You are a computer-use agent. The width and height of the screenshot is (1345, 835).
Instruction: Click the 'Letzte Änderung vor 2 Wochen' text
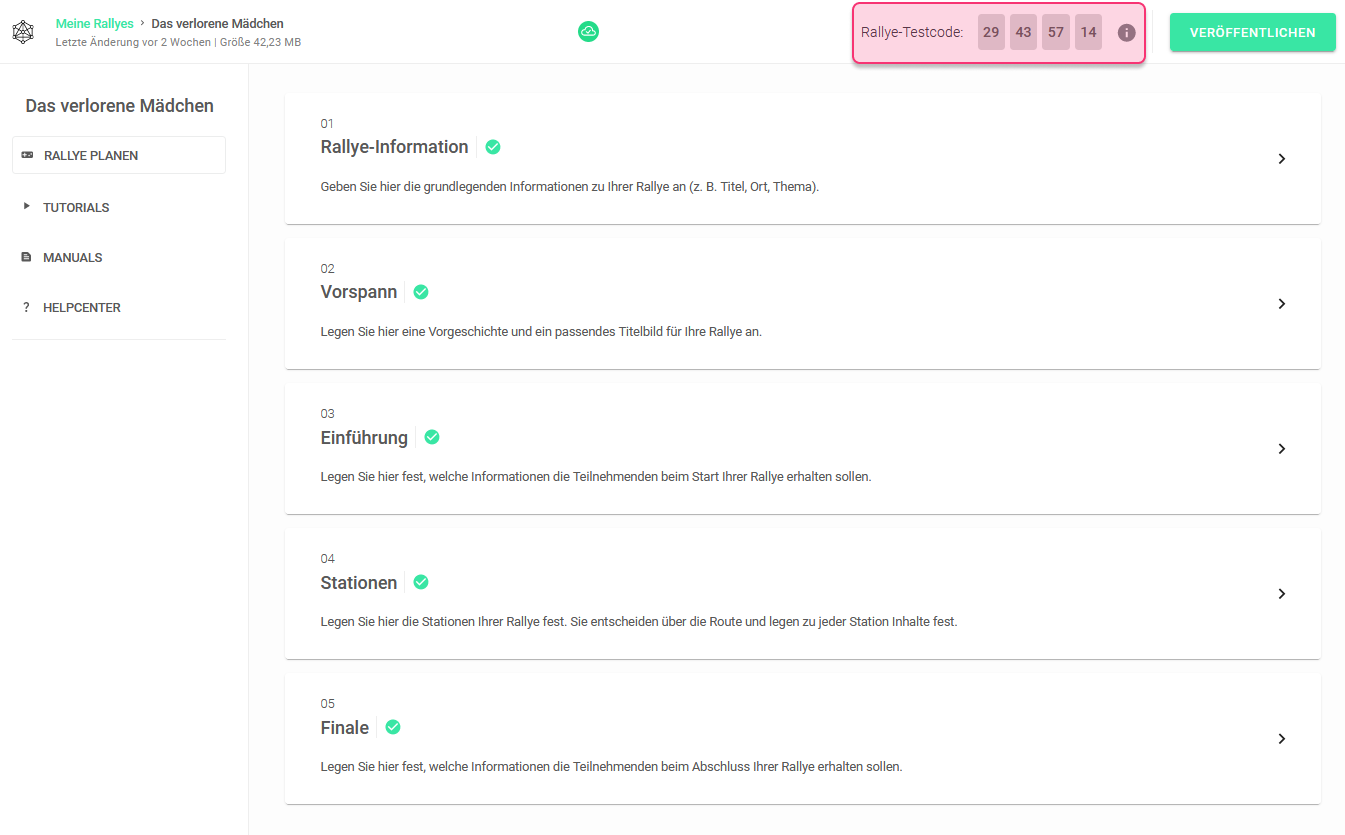tap(133, 42)
